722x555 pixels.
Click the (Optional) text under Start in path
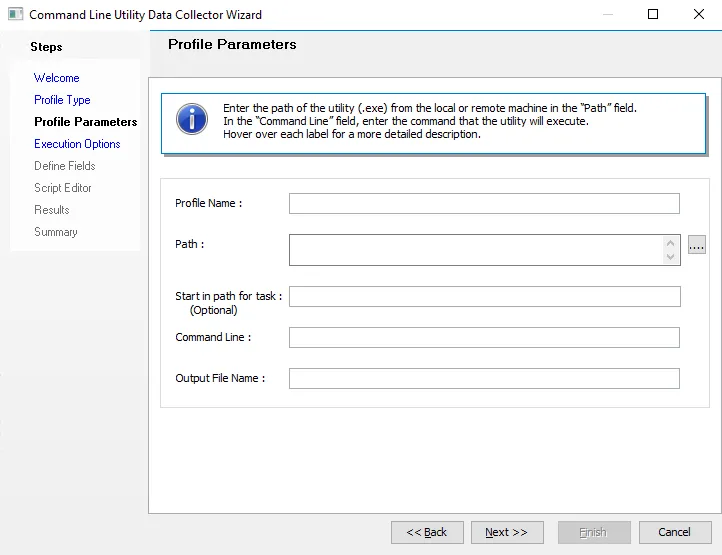(x=214, y=310)
